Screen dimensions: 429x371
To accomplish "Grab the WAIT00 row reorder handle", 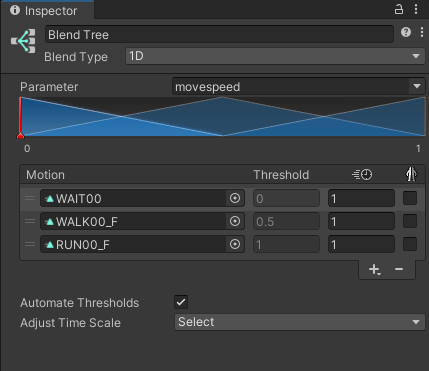I will tap(30, 198).
